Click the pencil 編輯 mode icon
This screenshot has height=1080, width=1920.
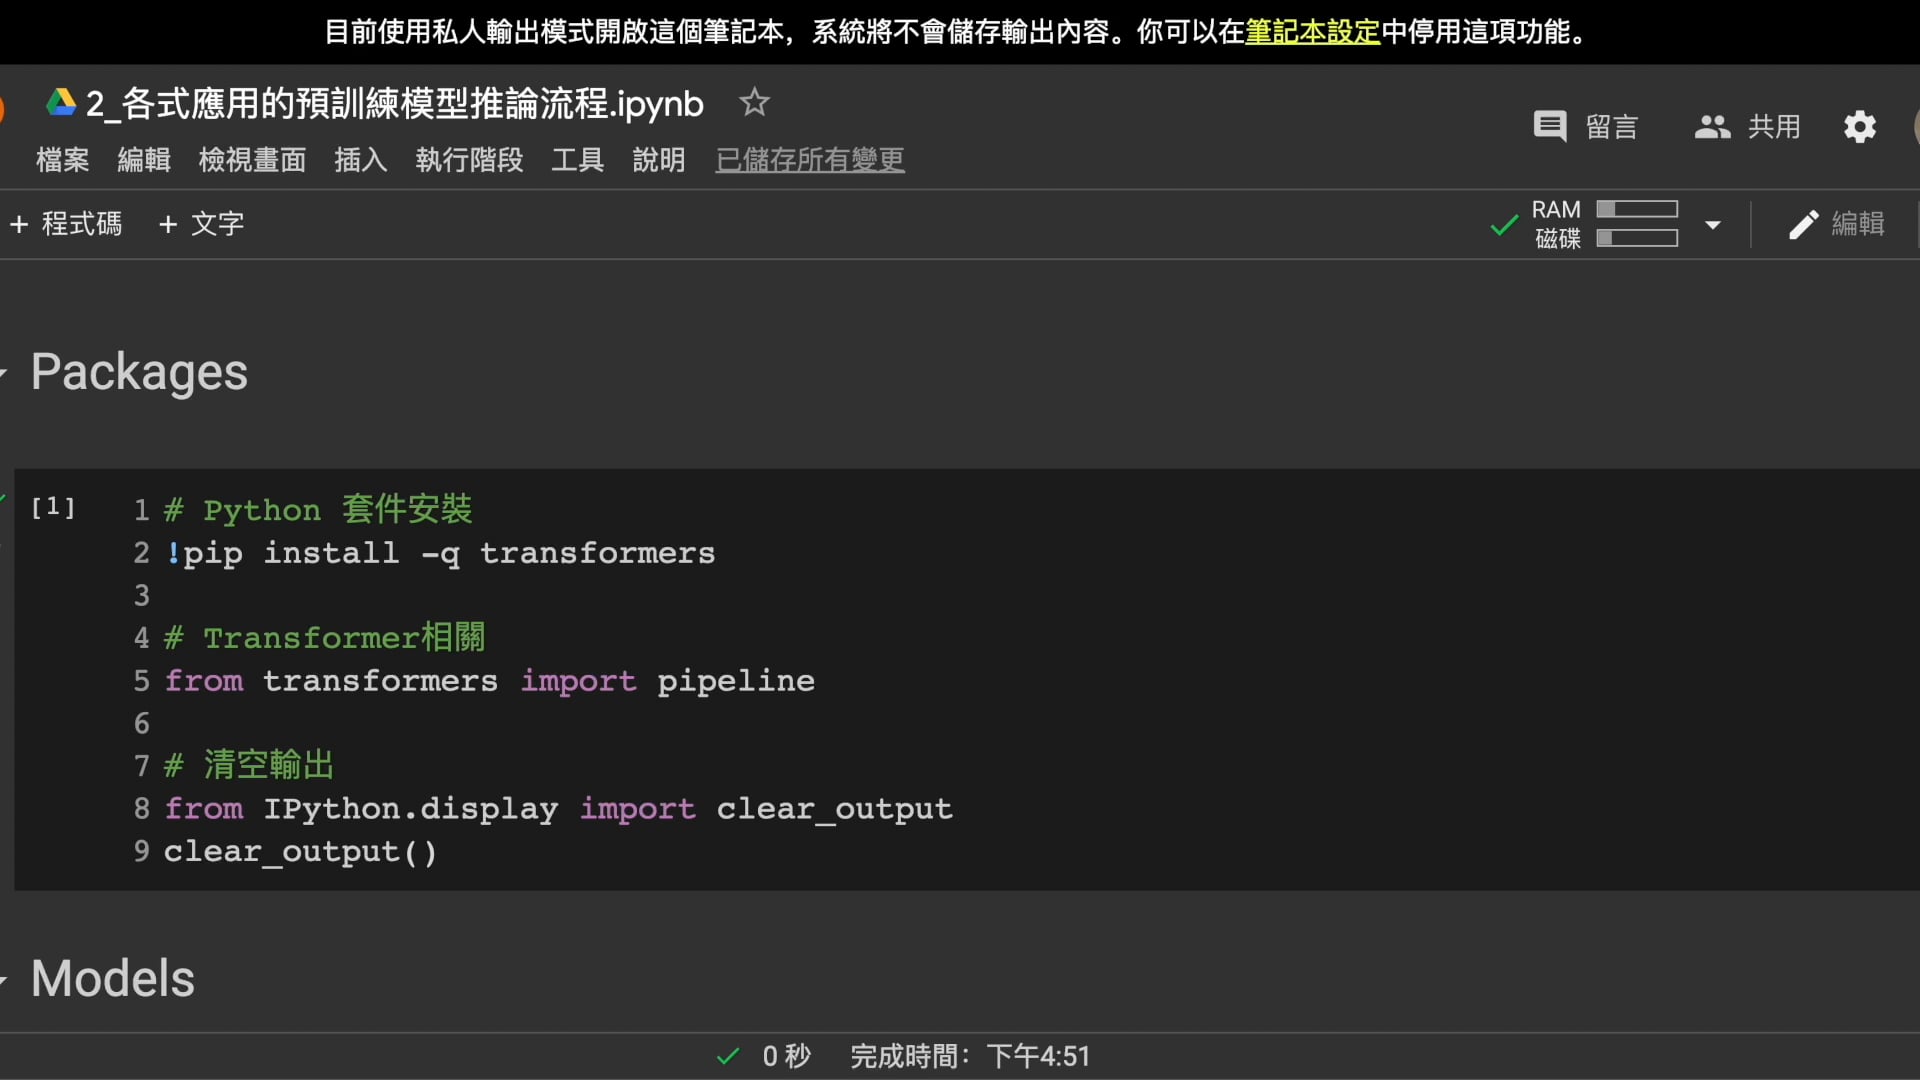(1803, 224)
